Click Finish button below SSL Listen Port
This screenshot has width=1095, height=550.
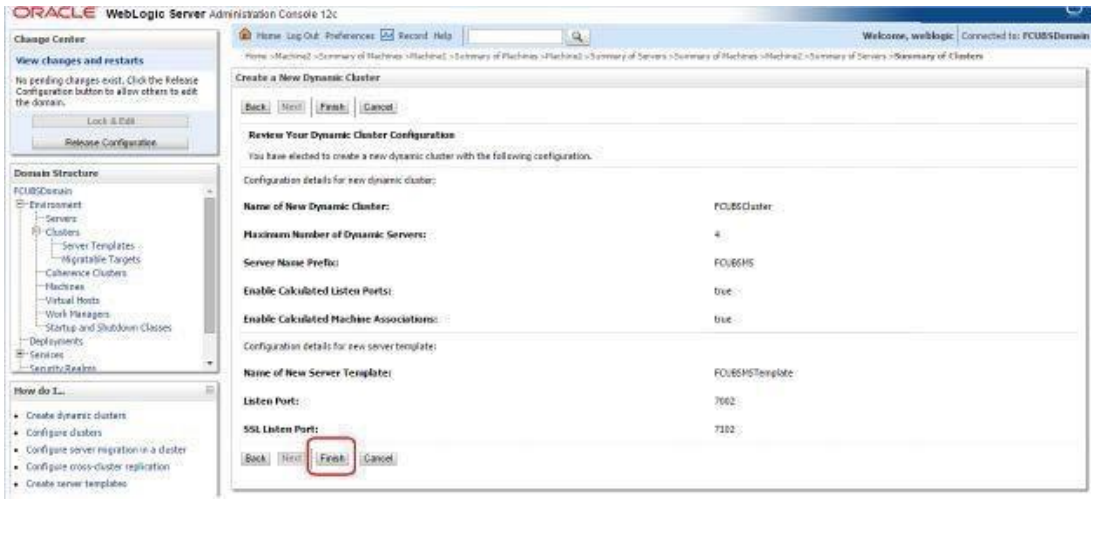(x=332, y=459)
